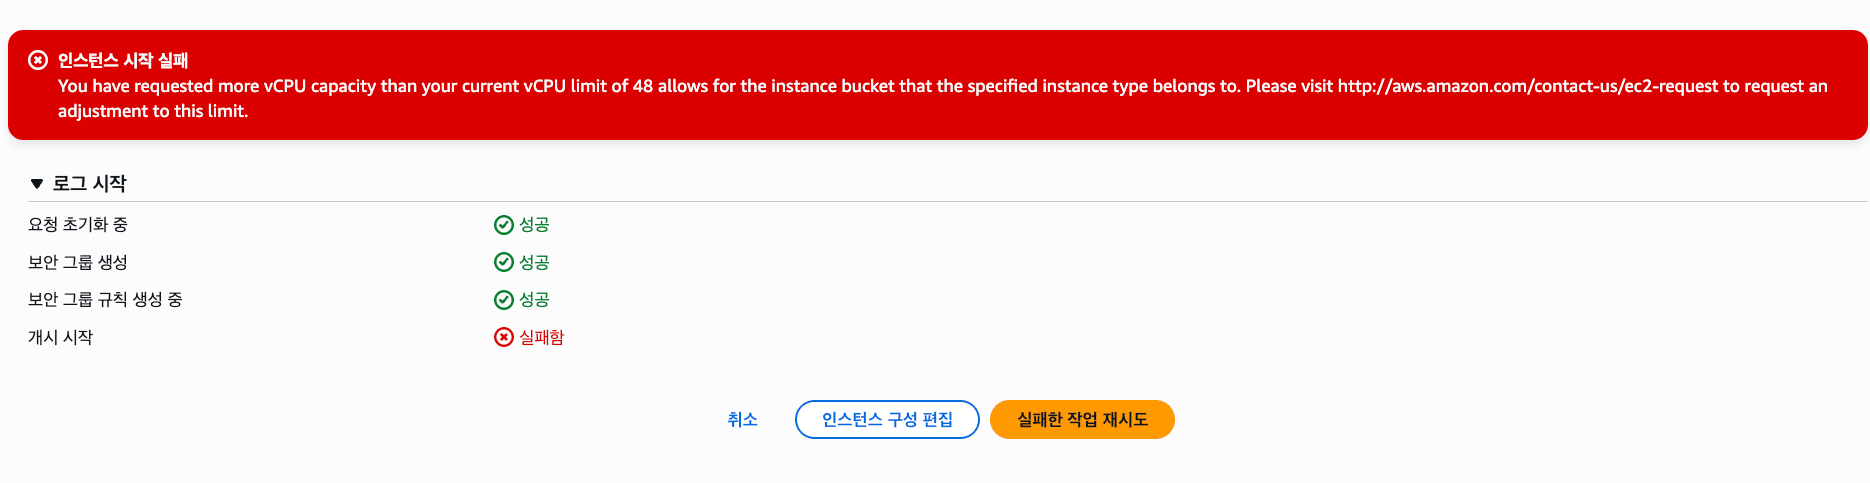Click 성공 status text for 요청 초기화 중
1870x483 pixels.
click(x=534, y=225)
